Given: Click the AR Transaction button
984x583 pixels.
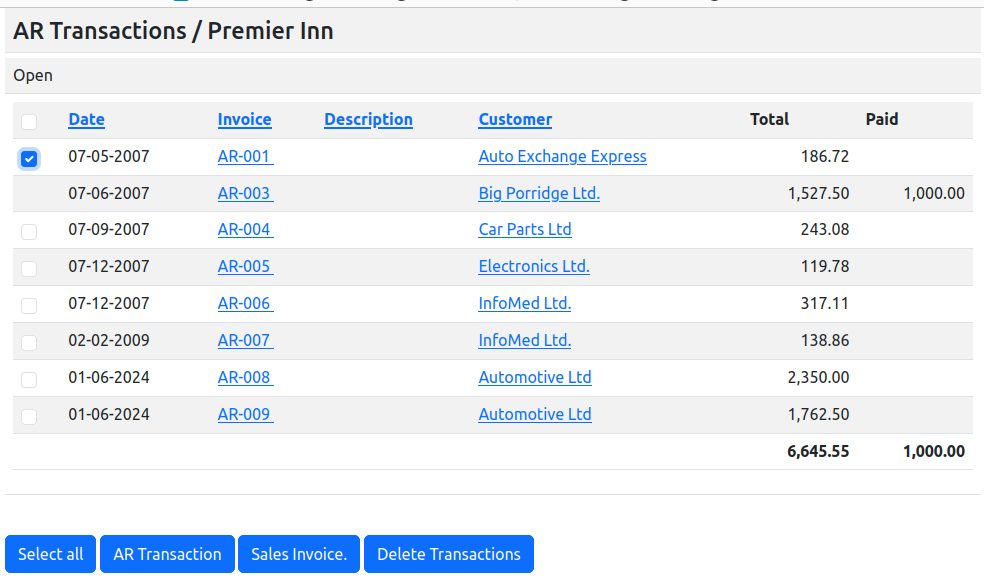Looking at the screenshot, I should [x=167, y=554].
